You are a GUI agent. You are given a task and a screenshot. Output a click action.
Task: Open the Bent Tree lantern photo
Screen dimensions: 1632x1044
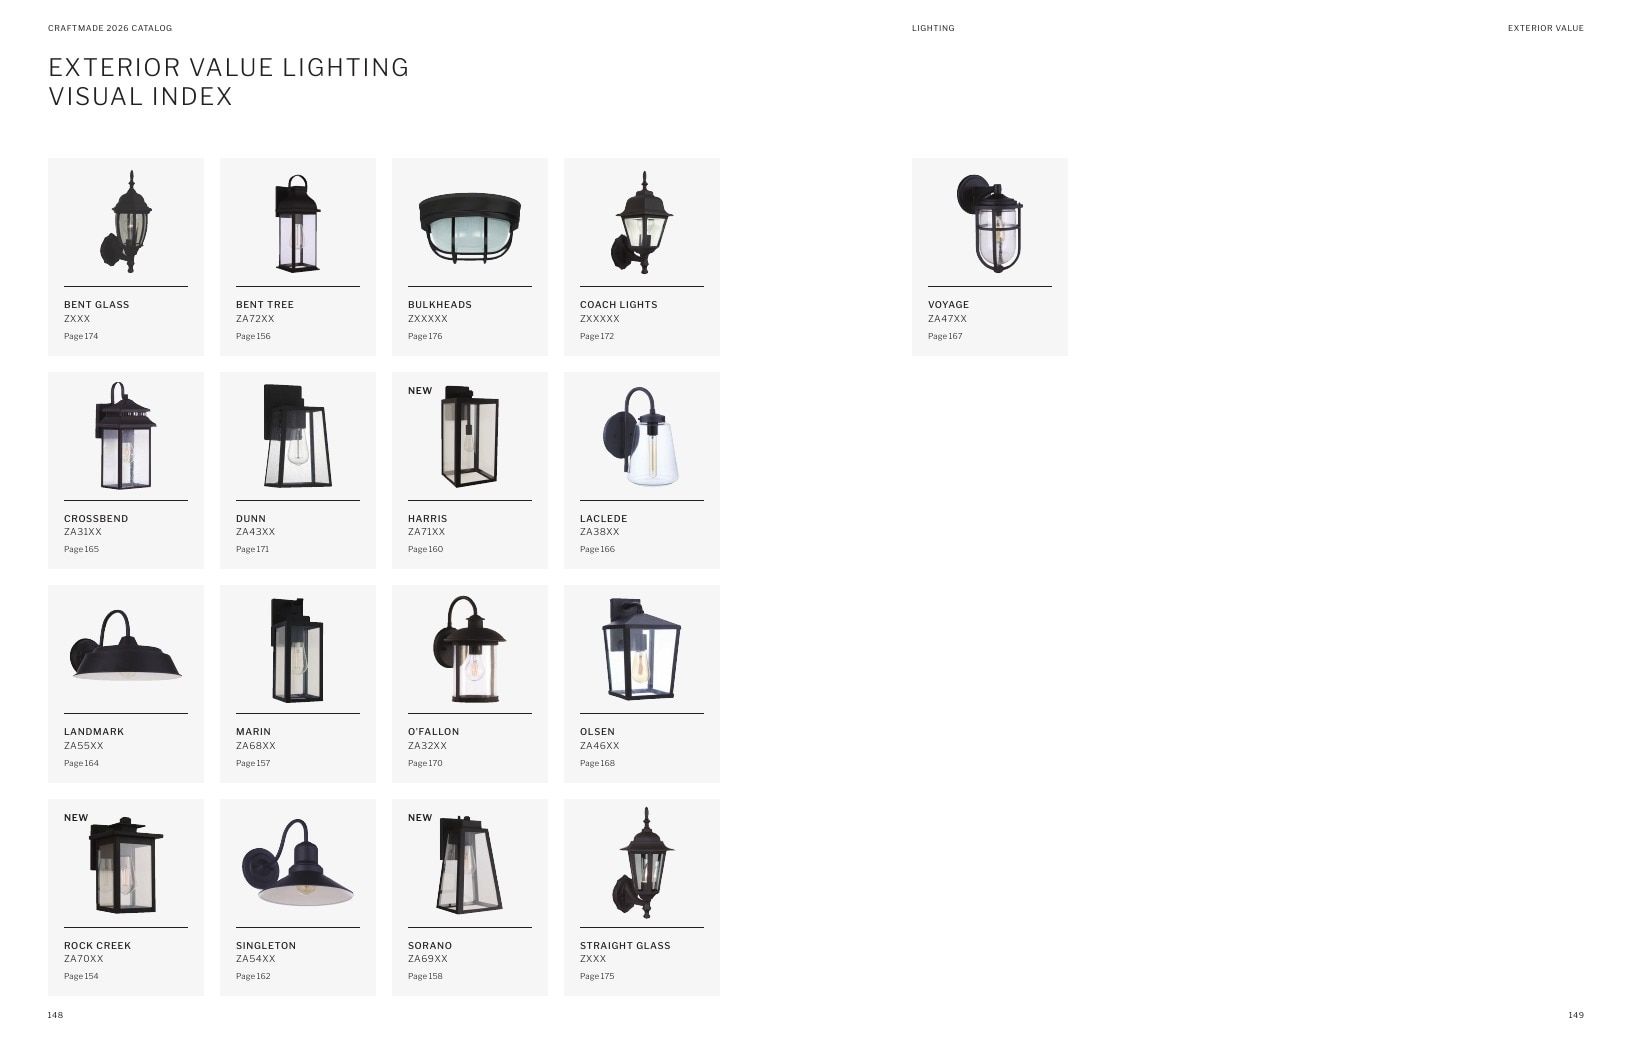(x=297, y=223)
